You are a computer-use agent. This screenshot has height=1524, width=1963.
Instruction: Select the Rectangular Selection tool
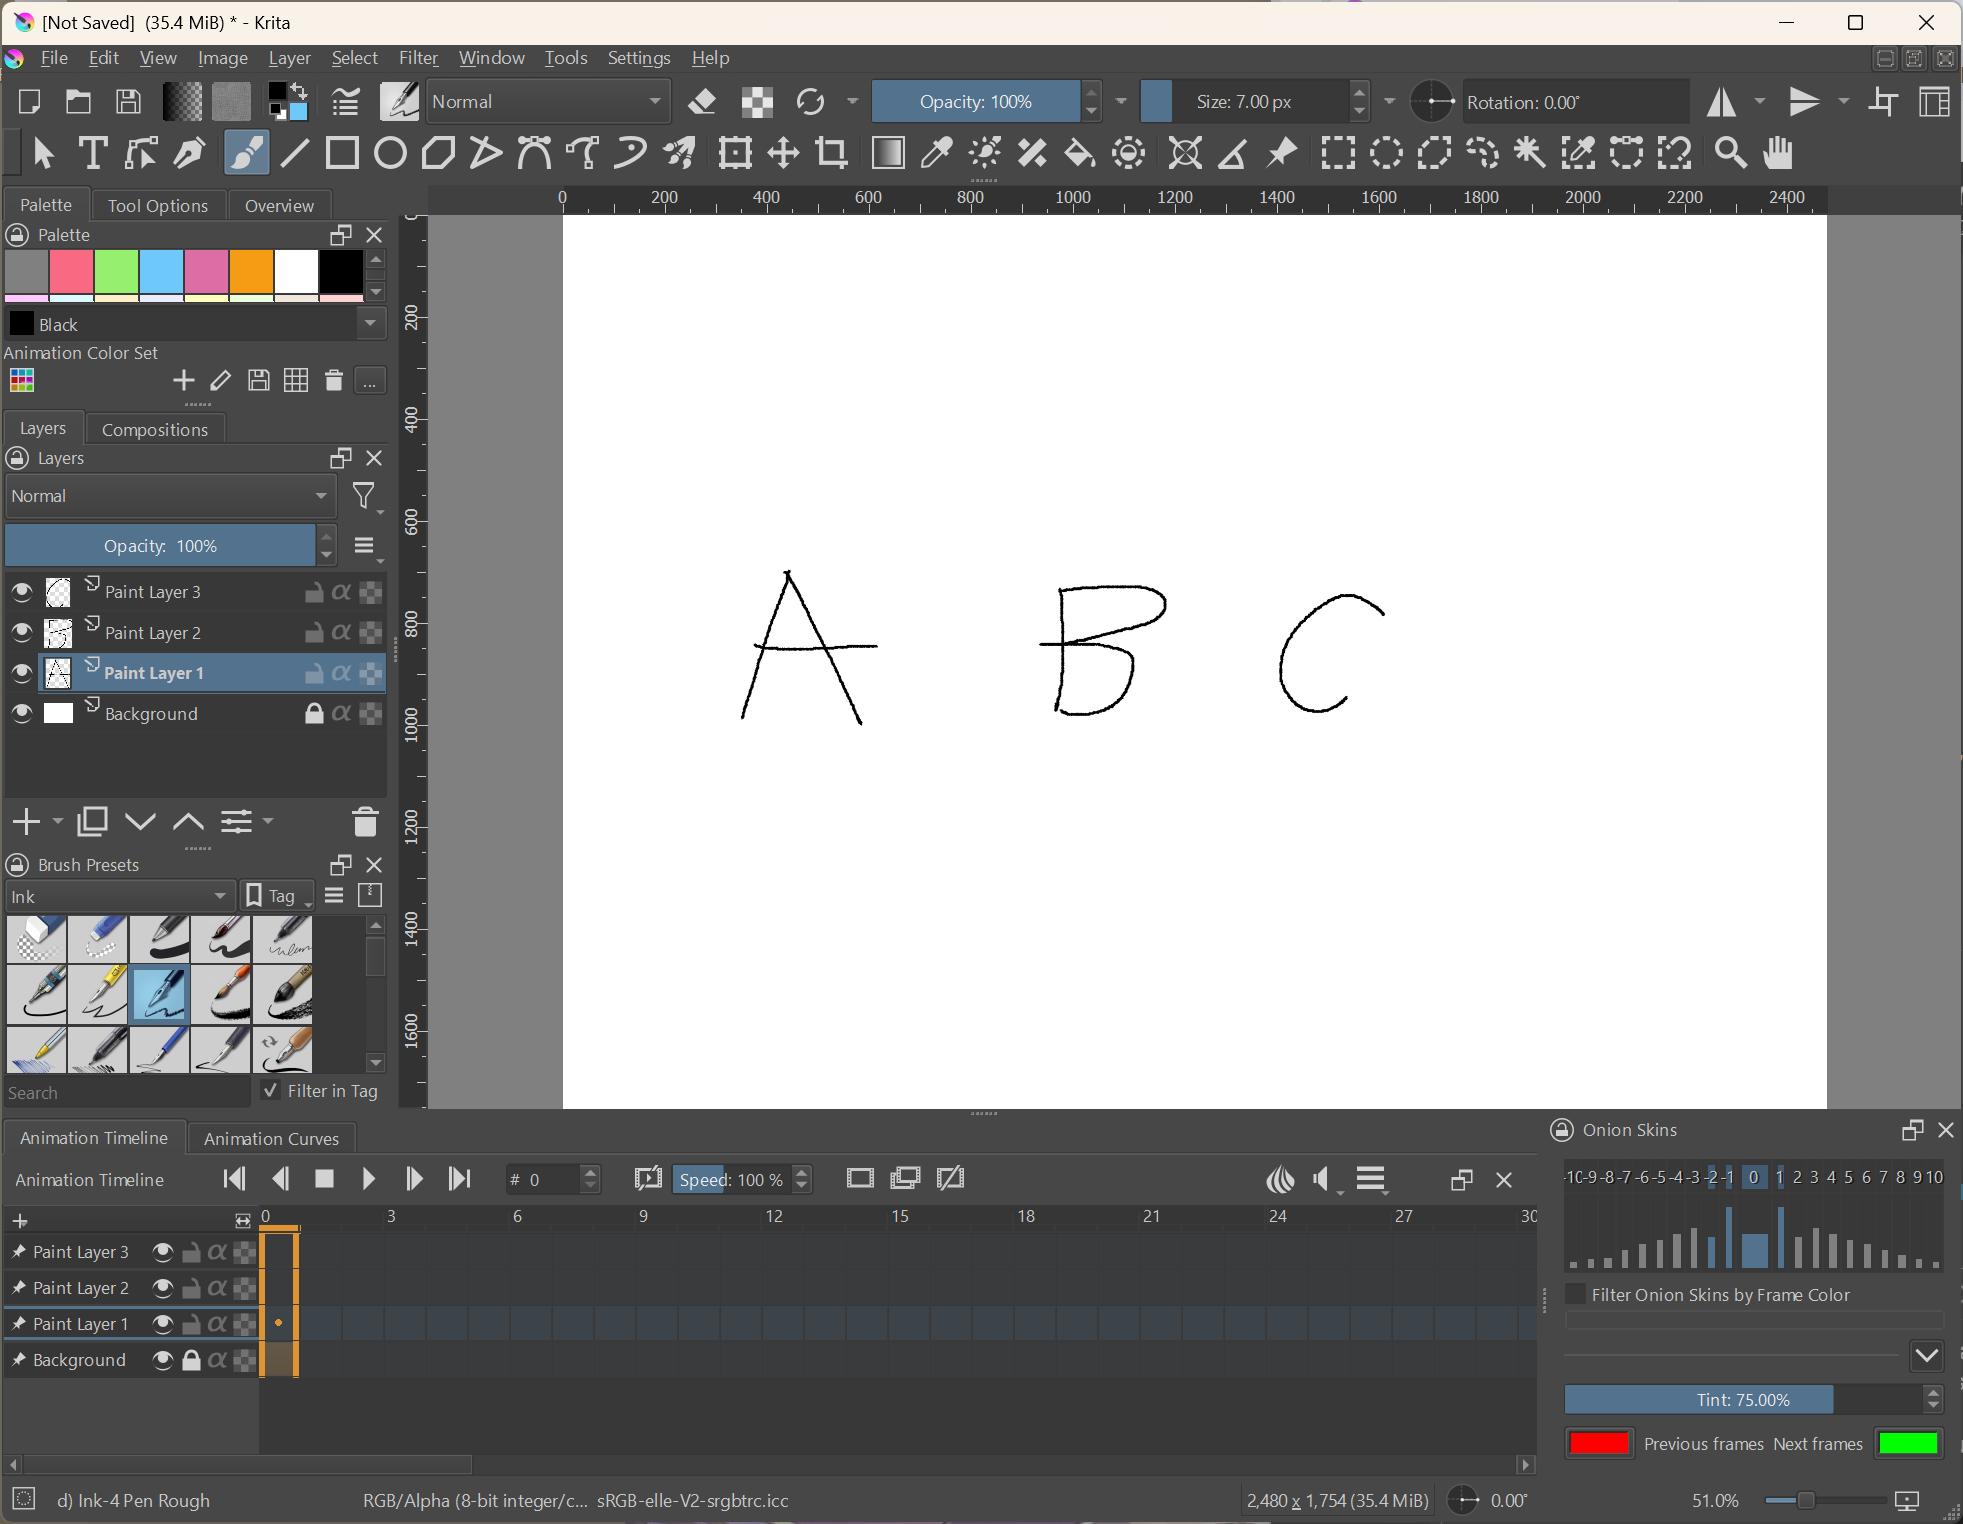coord(1338,153)
